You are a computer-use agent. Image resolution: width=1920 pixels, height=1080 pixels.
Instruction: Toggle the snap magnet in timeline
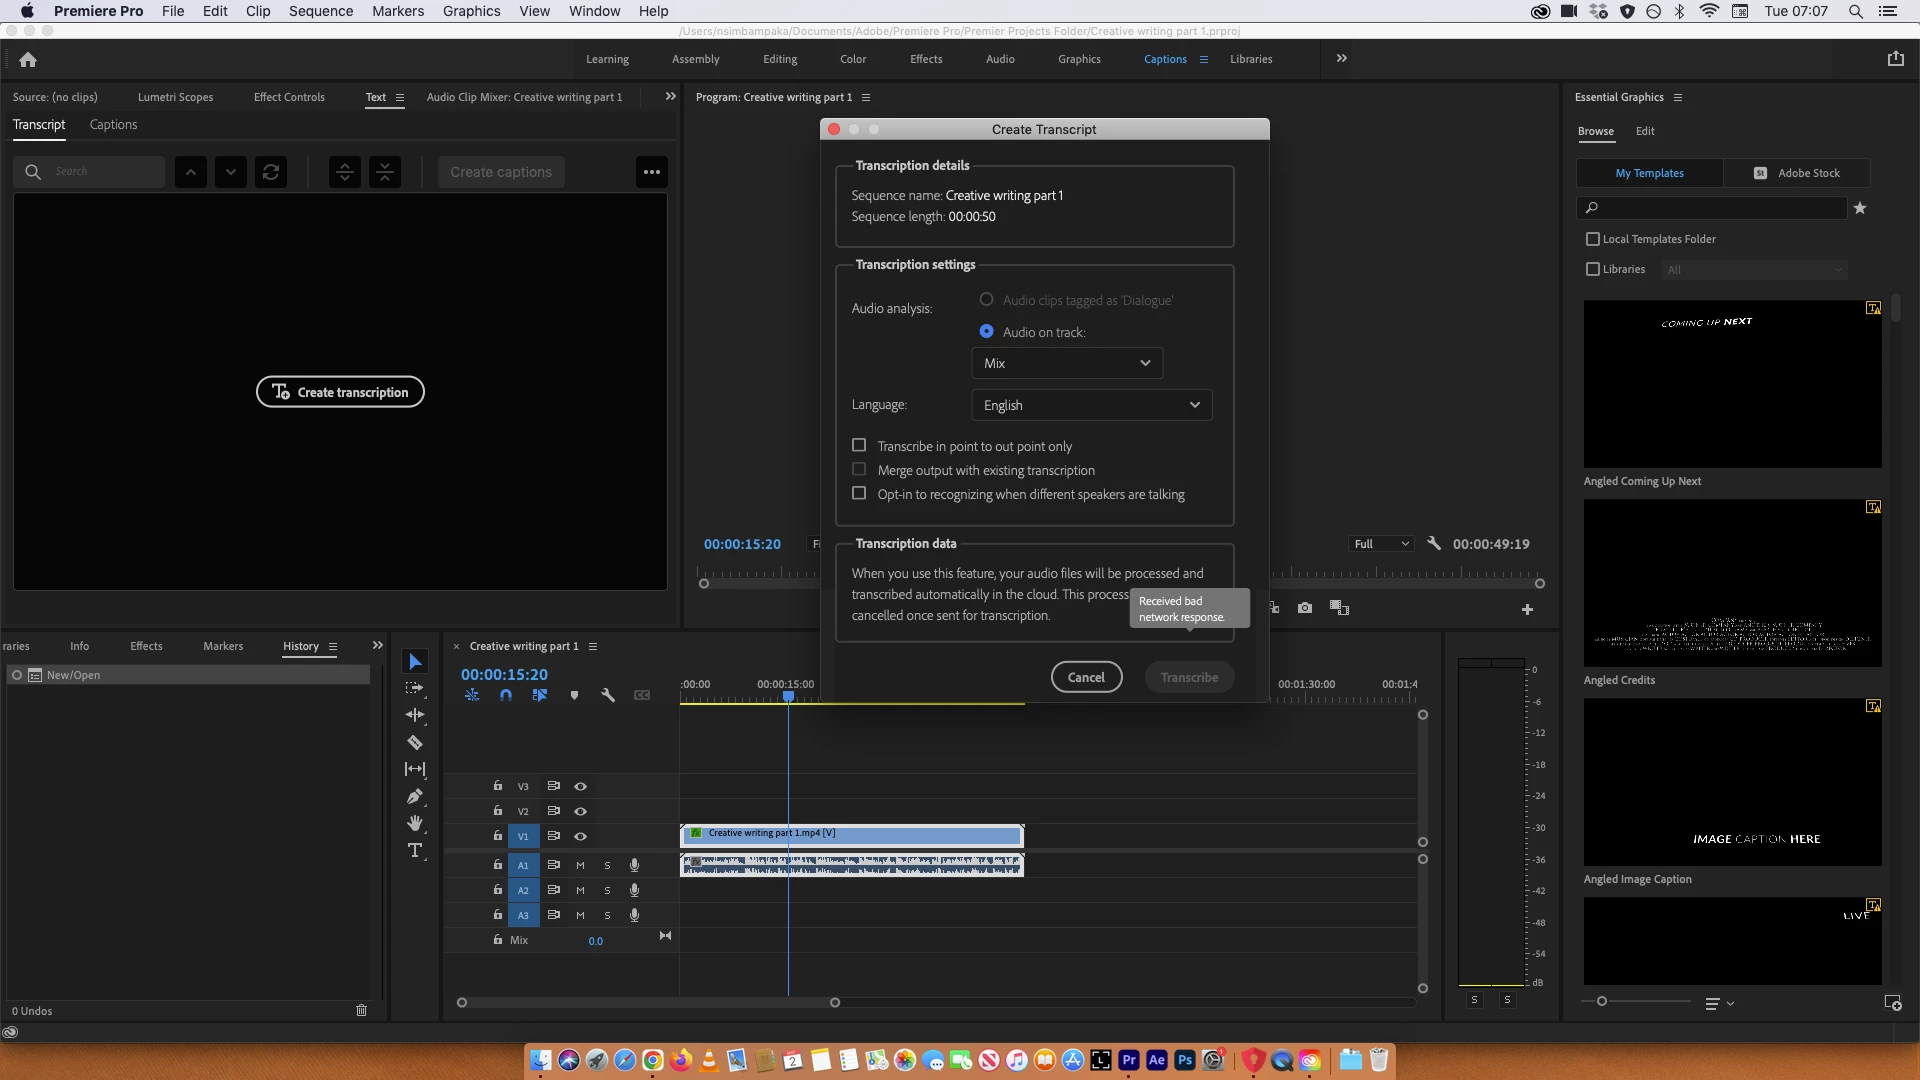click(x=506, y=695)
